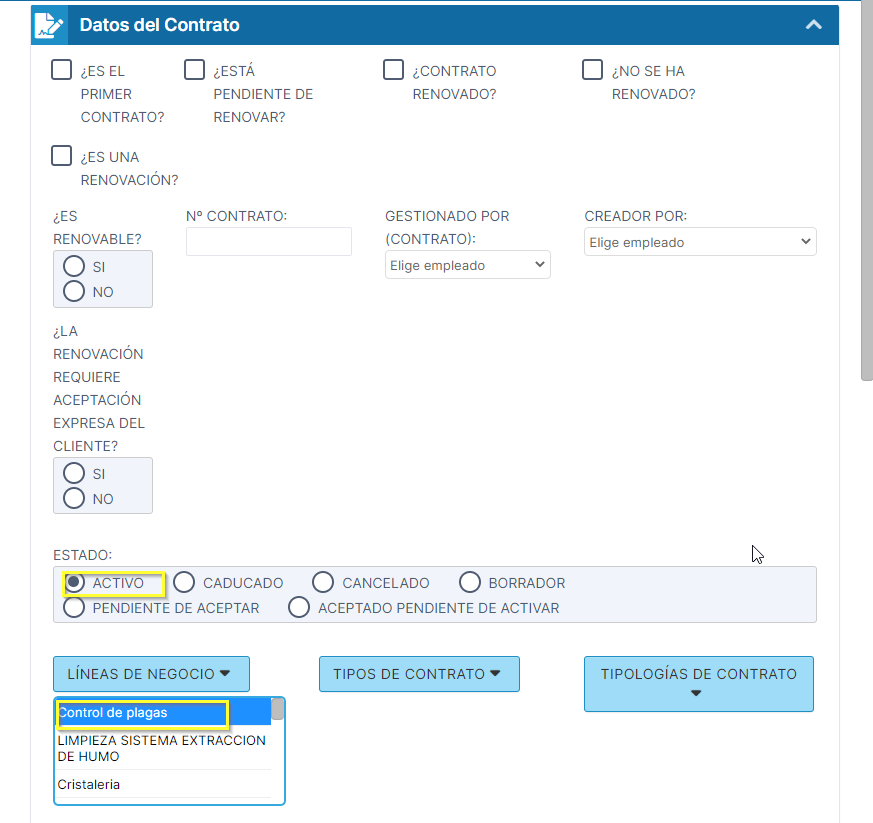Check the ¿No se ha renovado? box
The width and height of the screenshot is (873, 823).
[x=593, y=70]
